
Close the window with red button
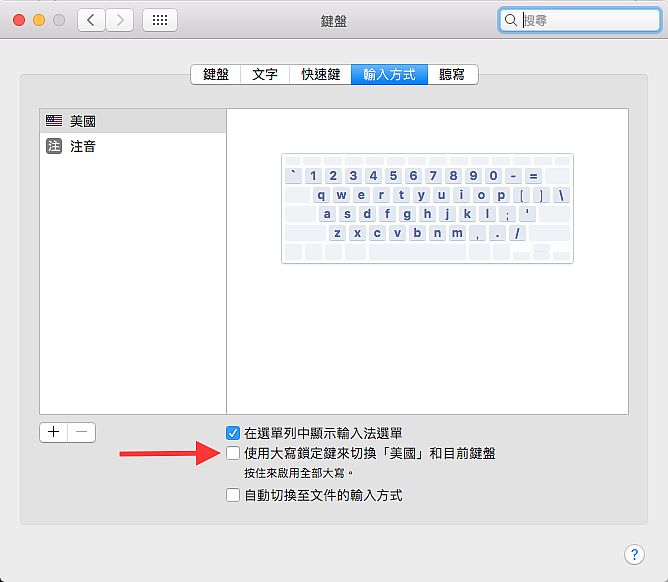coord(19,20)
